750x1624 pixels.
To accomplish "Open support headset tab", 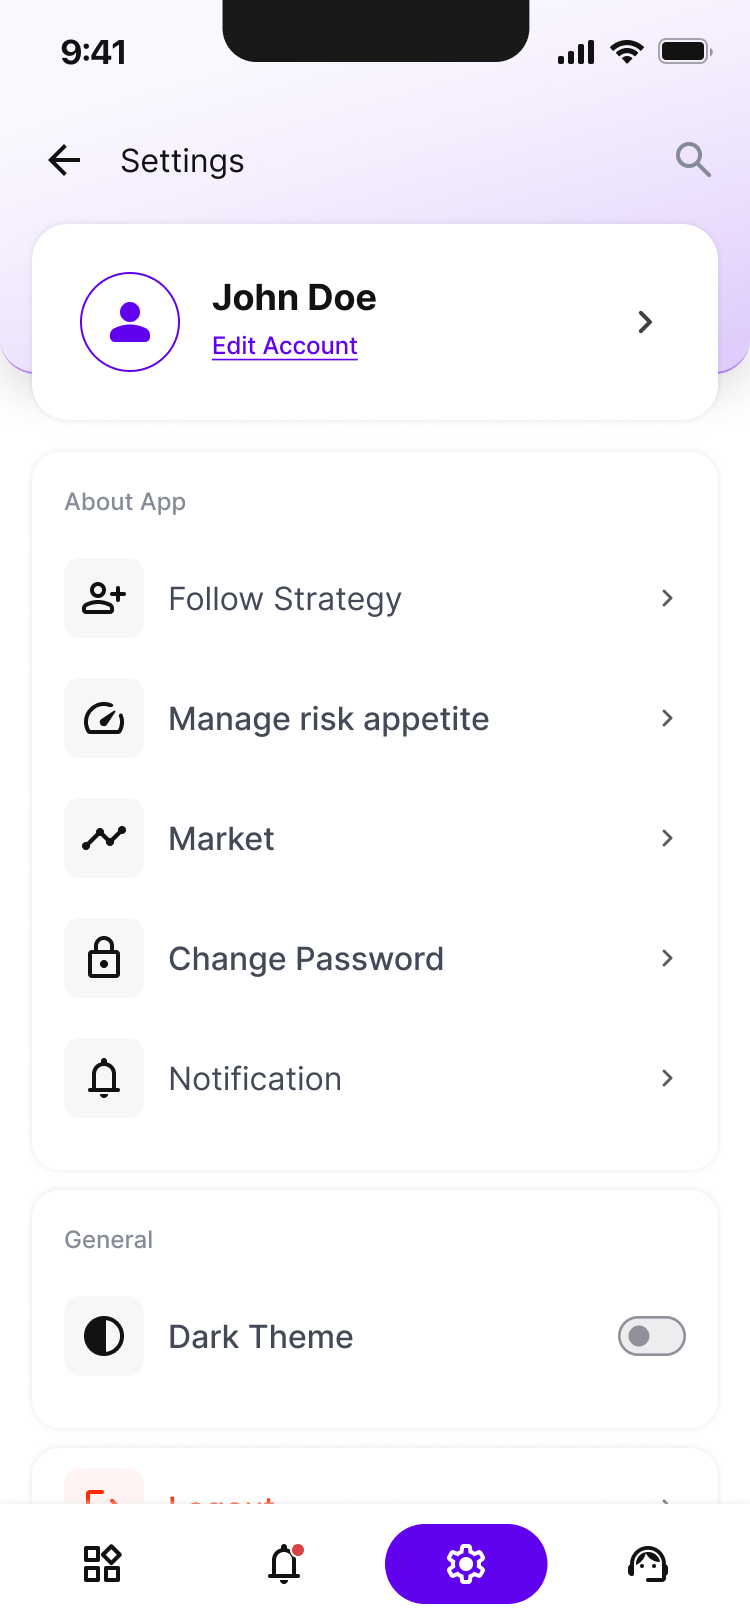I will point(648,1563).
